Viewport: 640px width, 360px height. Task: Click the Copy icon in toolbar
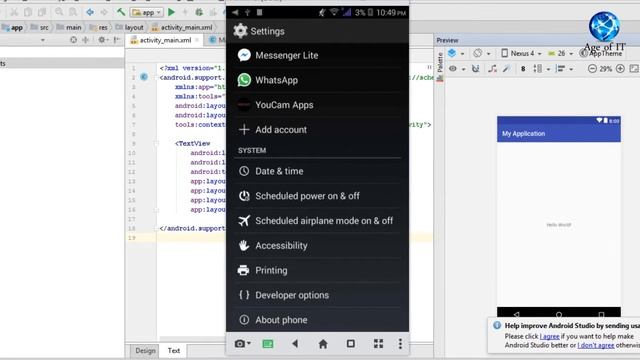pyautogui.click(x=28, y=12)
